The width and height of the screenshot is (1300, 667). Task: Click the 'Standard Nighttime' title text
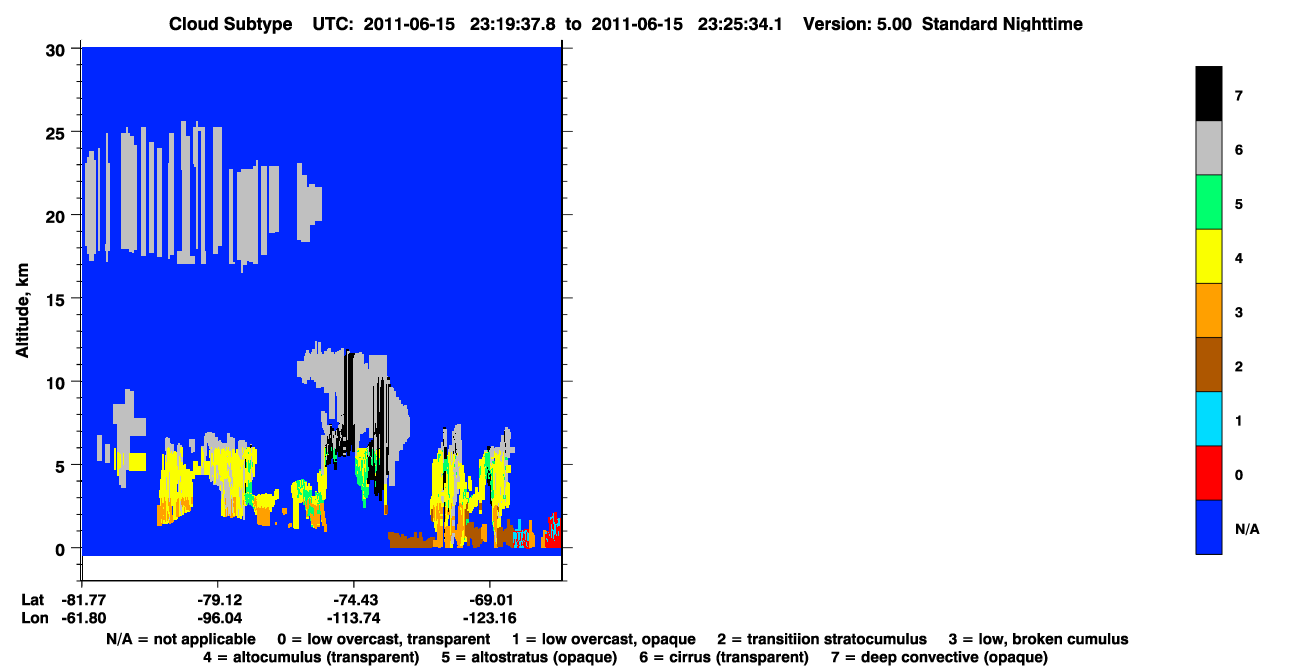tap(1004, 23)
